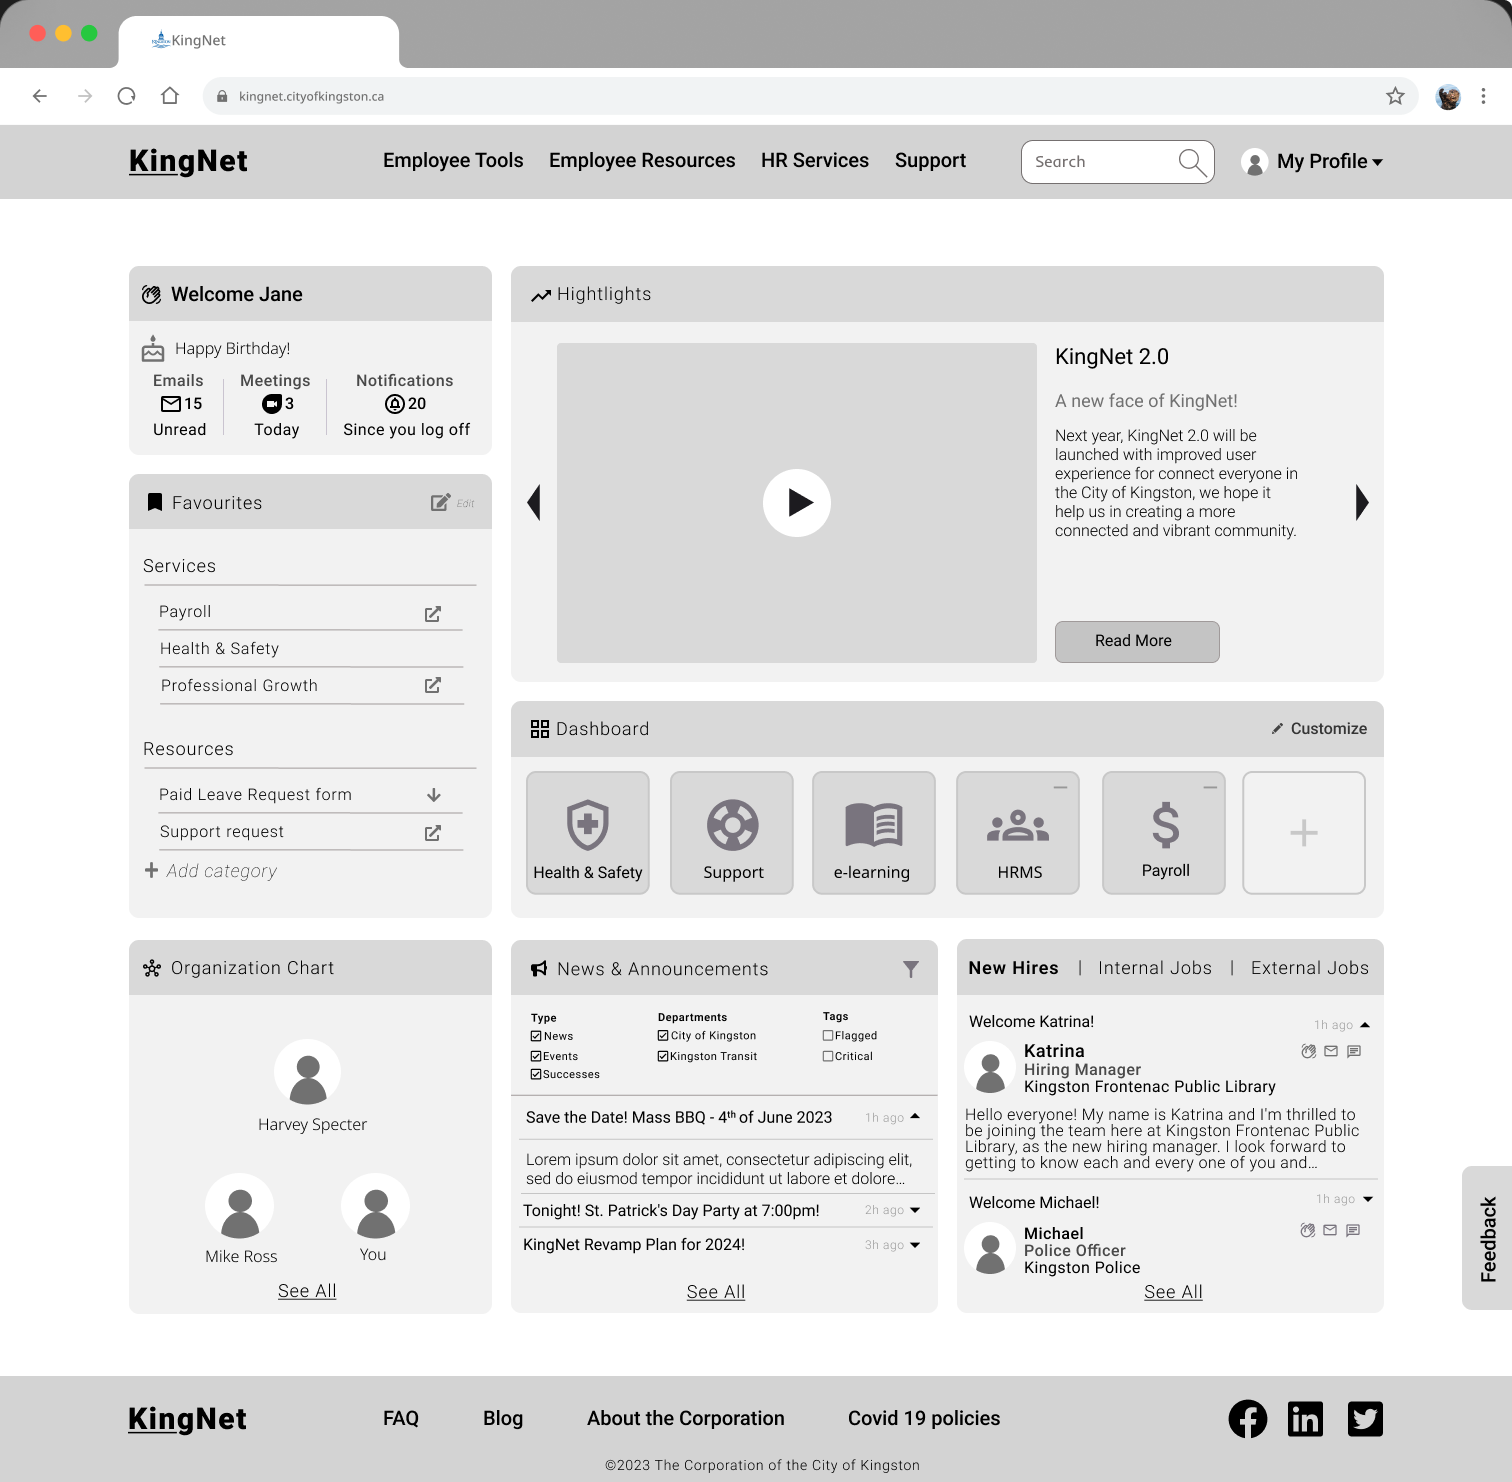Edit the Favourites list
The height and width of the screenshot is (1482, 1512).
pyautogui.click(x=440, y=502)
